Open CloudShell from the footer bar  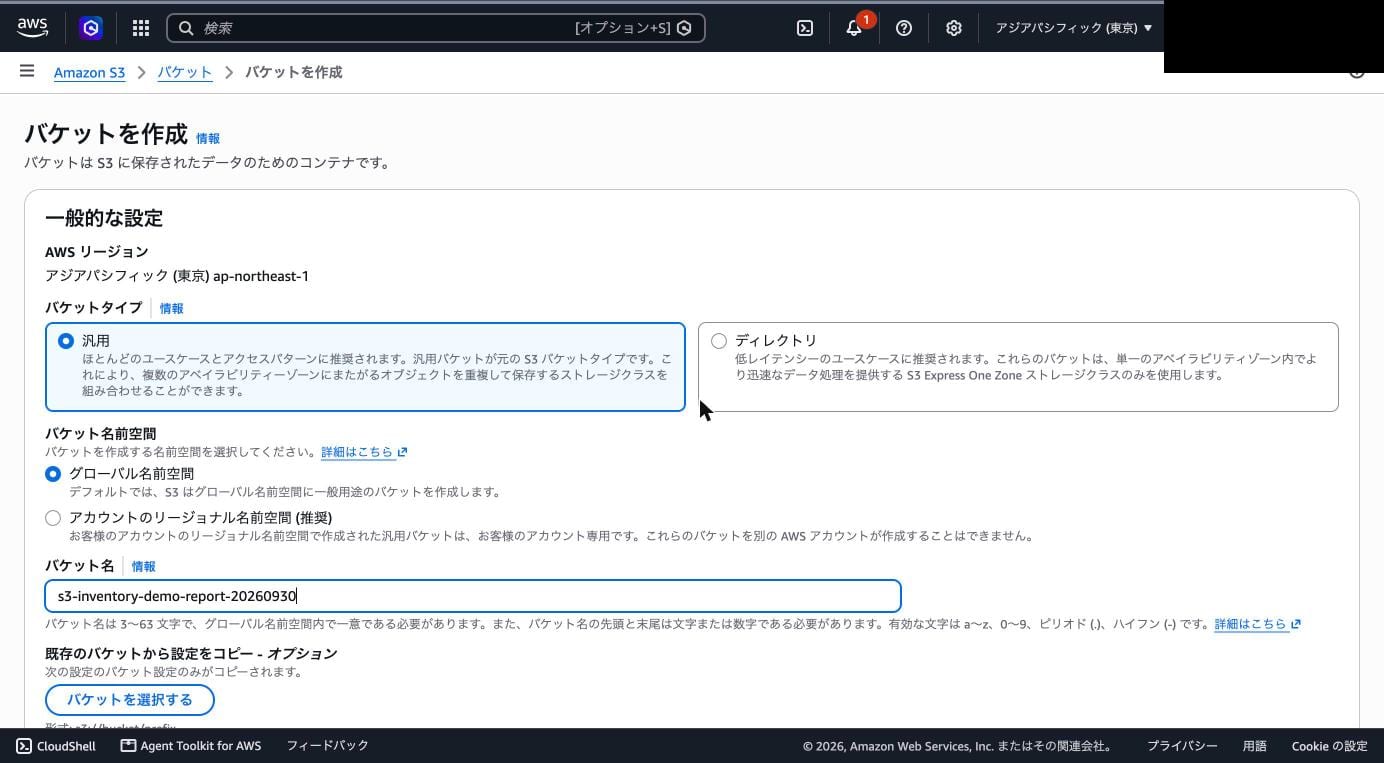pyautogui.click(x=56, y=746)
